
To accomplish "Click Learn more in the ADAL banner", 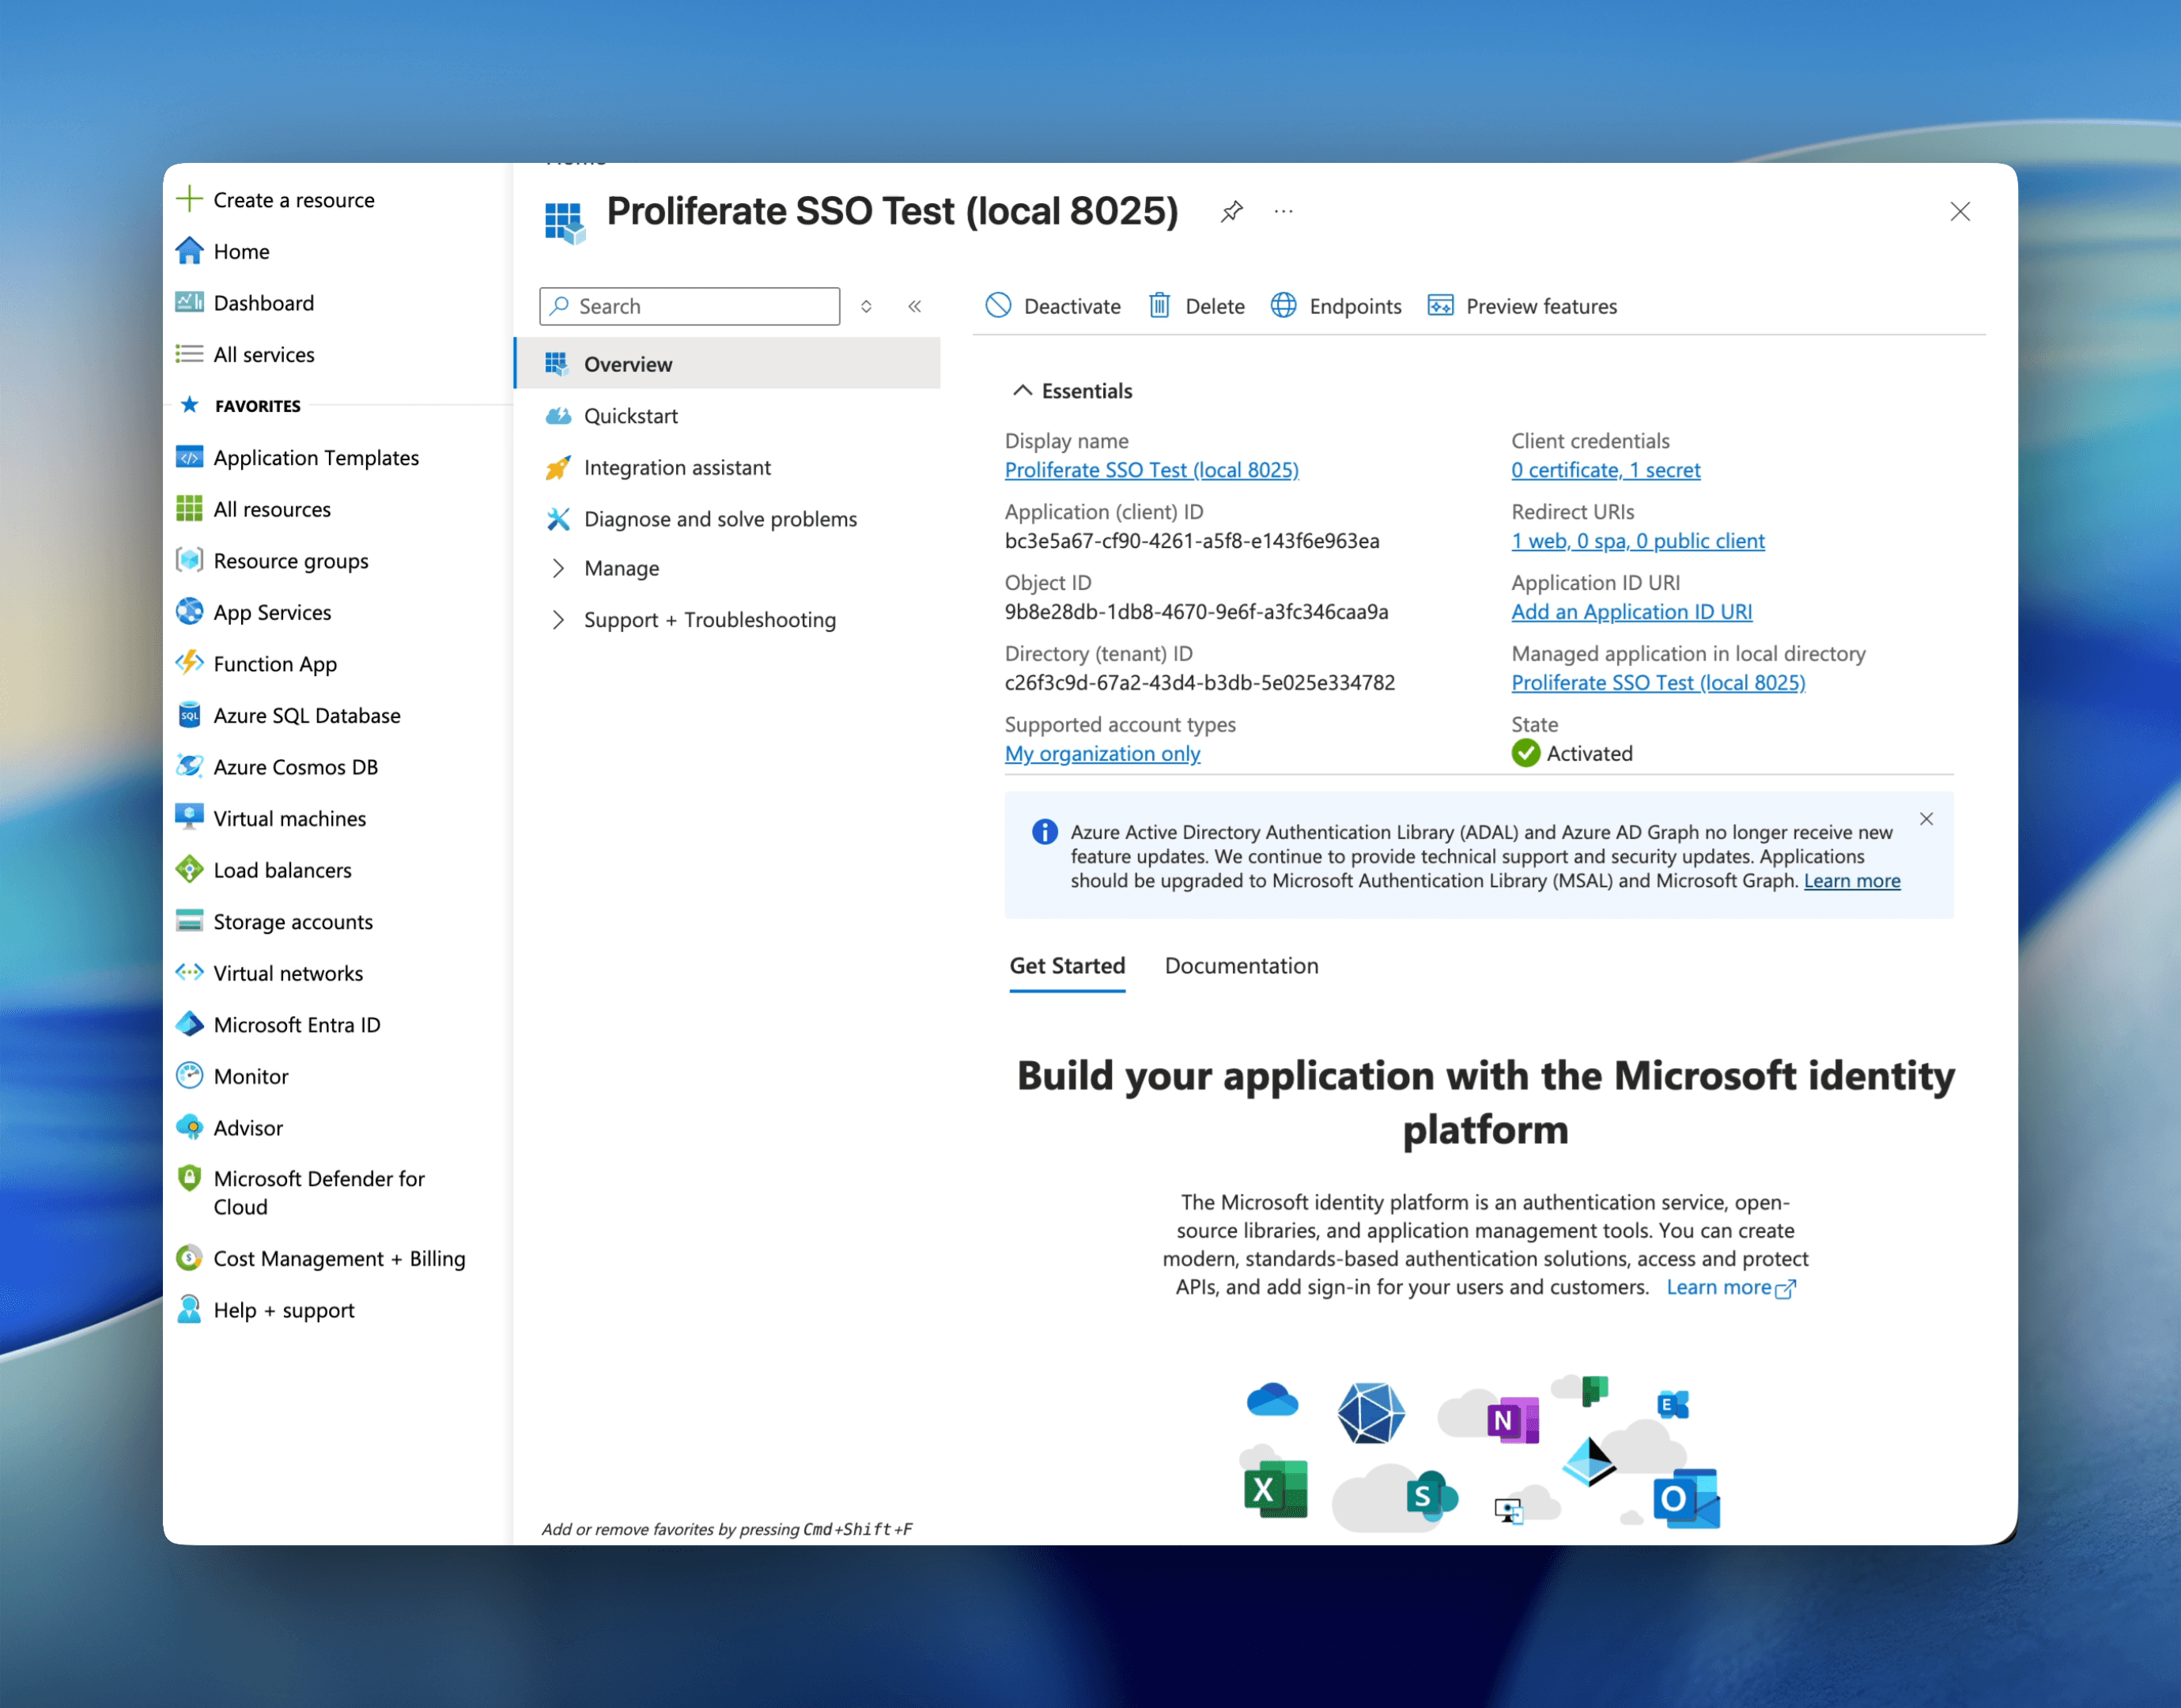I will (x=1852, y=880).
